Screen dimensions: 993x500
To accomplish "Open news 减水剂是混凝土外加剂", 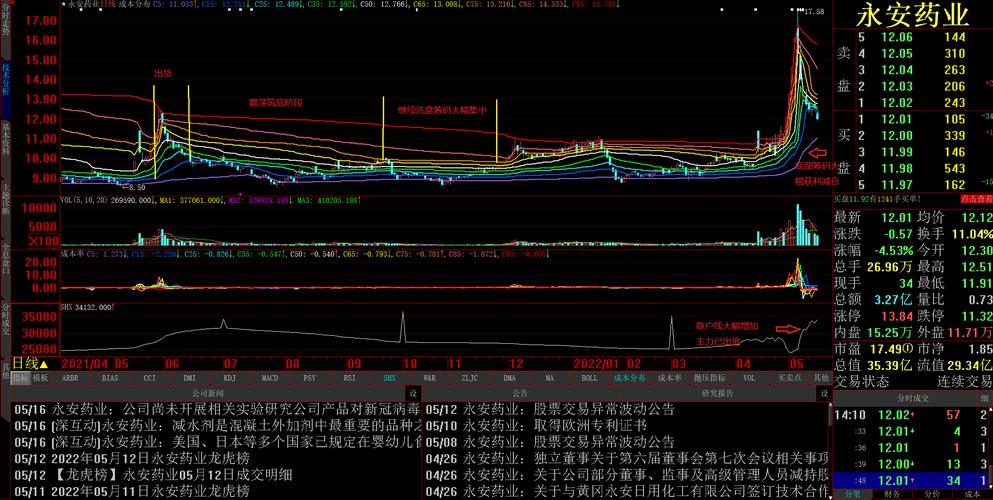I will (x=216, y=425).
